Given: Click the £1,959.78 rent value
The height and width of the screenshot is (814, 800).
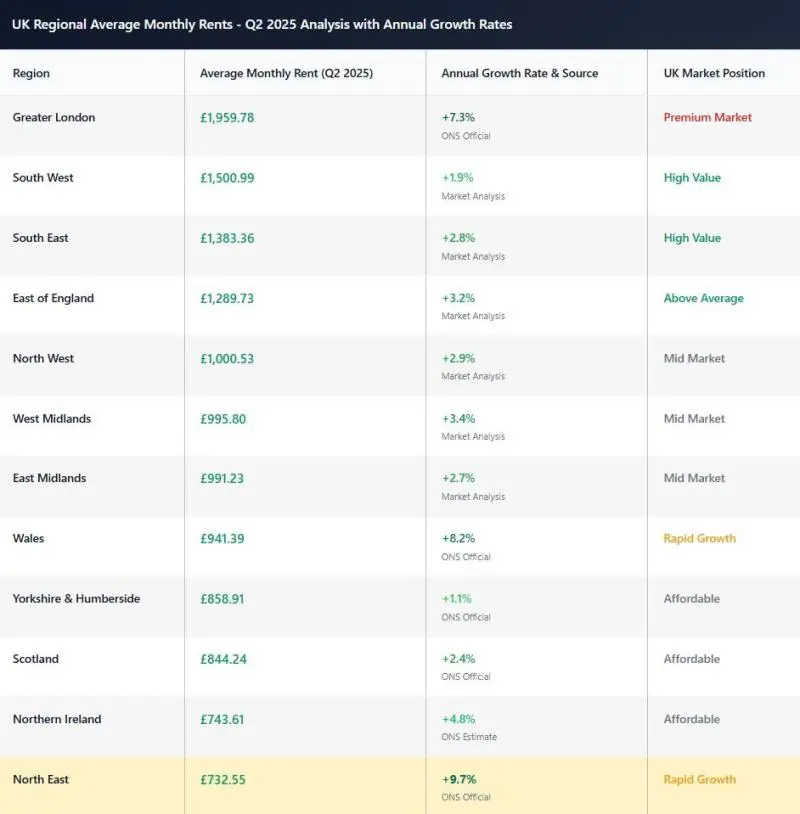Looking at the screenshot, I should [x=227, y=118].
